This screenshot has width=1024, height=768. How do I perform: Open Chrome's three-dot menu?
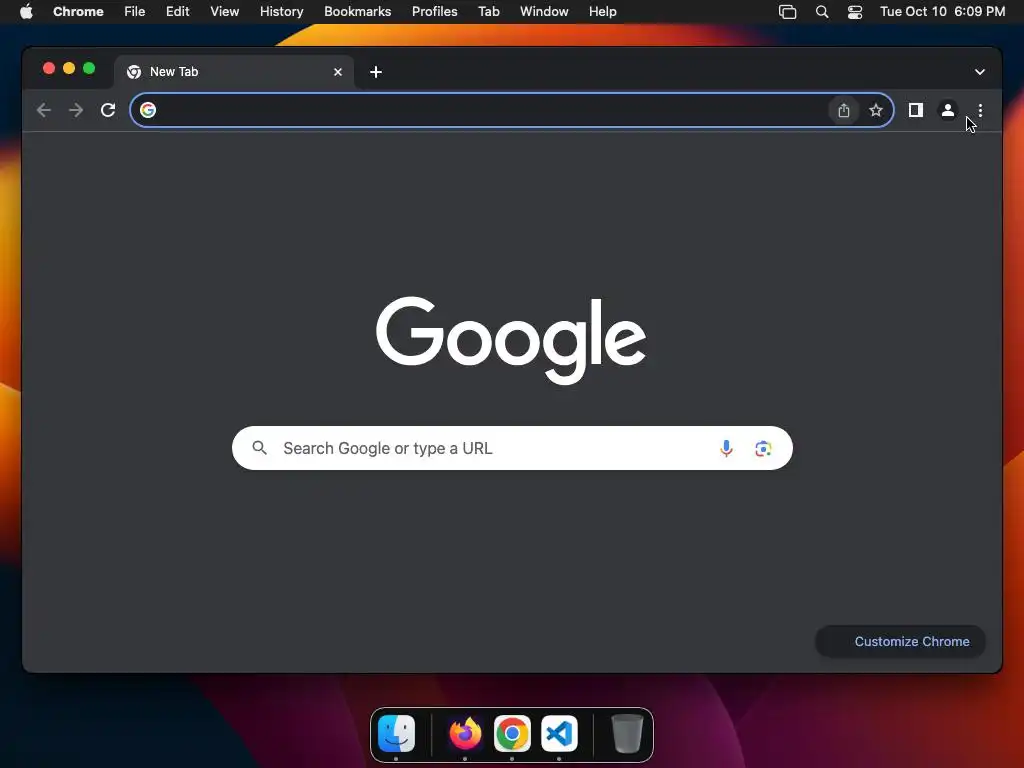pyautogui.click(x=980, y=110)
